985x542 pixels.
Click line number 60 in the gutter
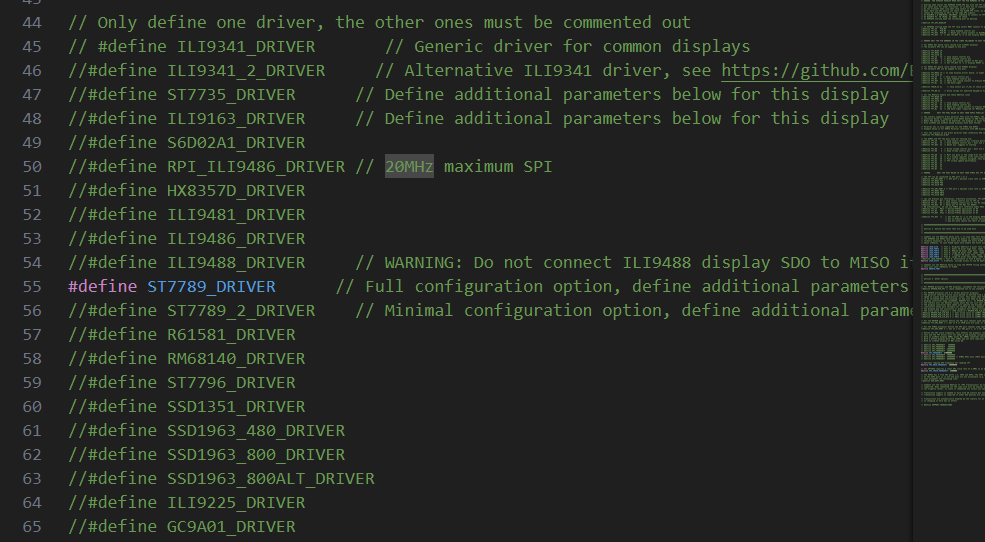click(31, 406)
